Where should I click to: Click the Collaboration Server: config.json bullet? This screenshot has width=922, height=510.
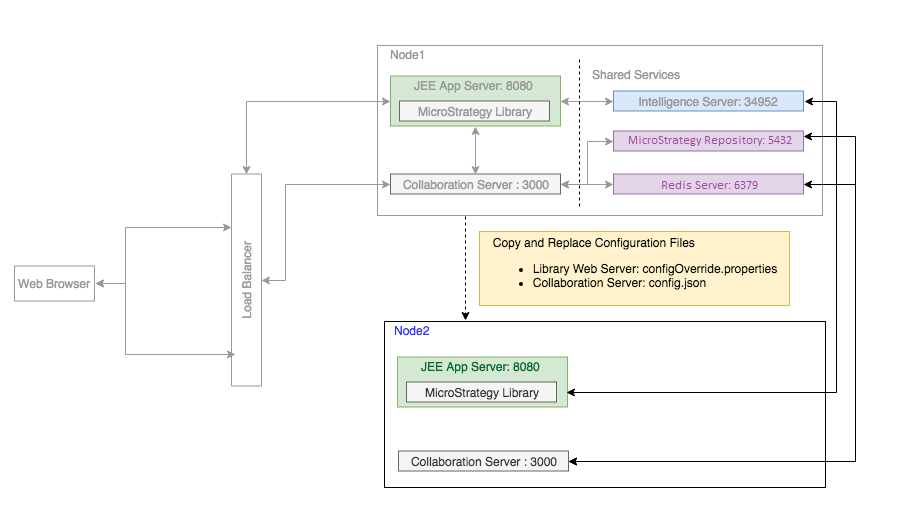618,283
